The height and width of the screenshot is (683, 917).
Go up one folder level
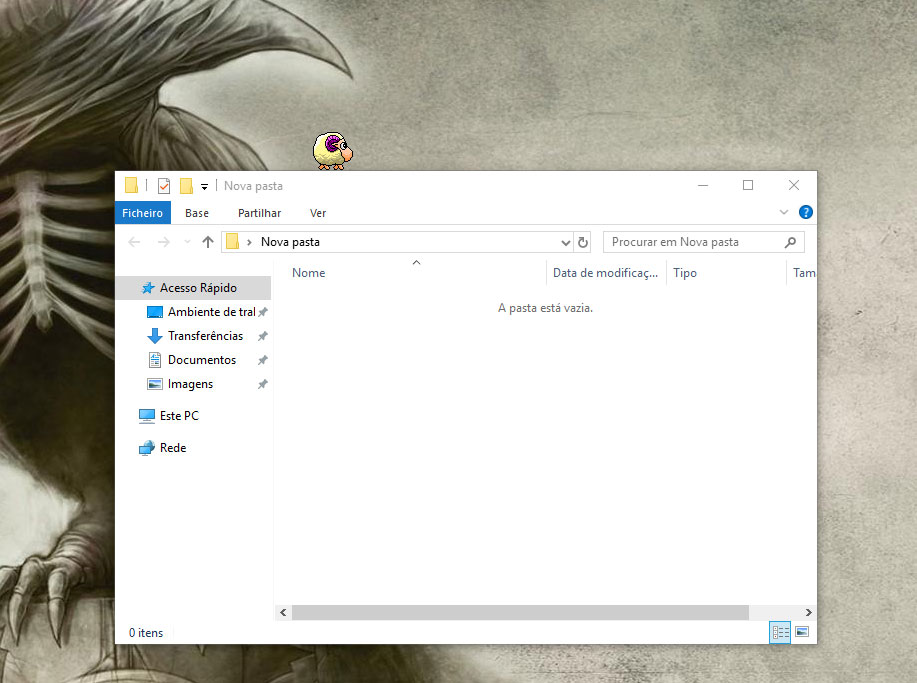tap(208, 242)
